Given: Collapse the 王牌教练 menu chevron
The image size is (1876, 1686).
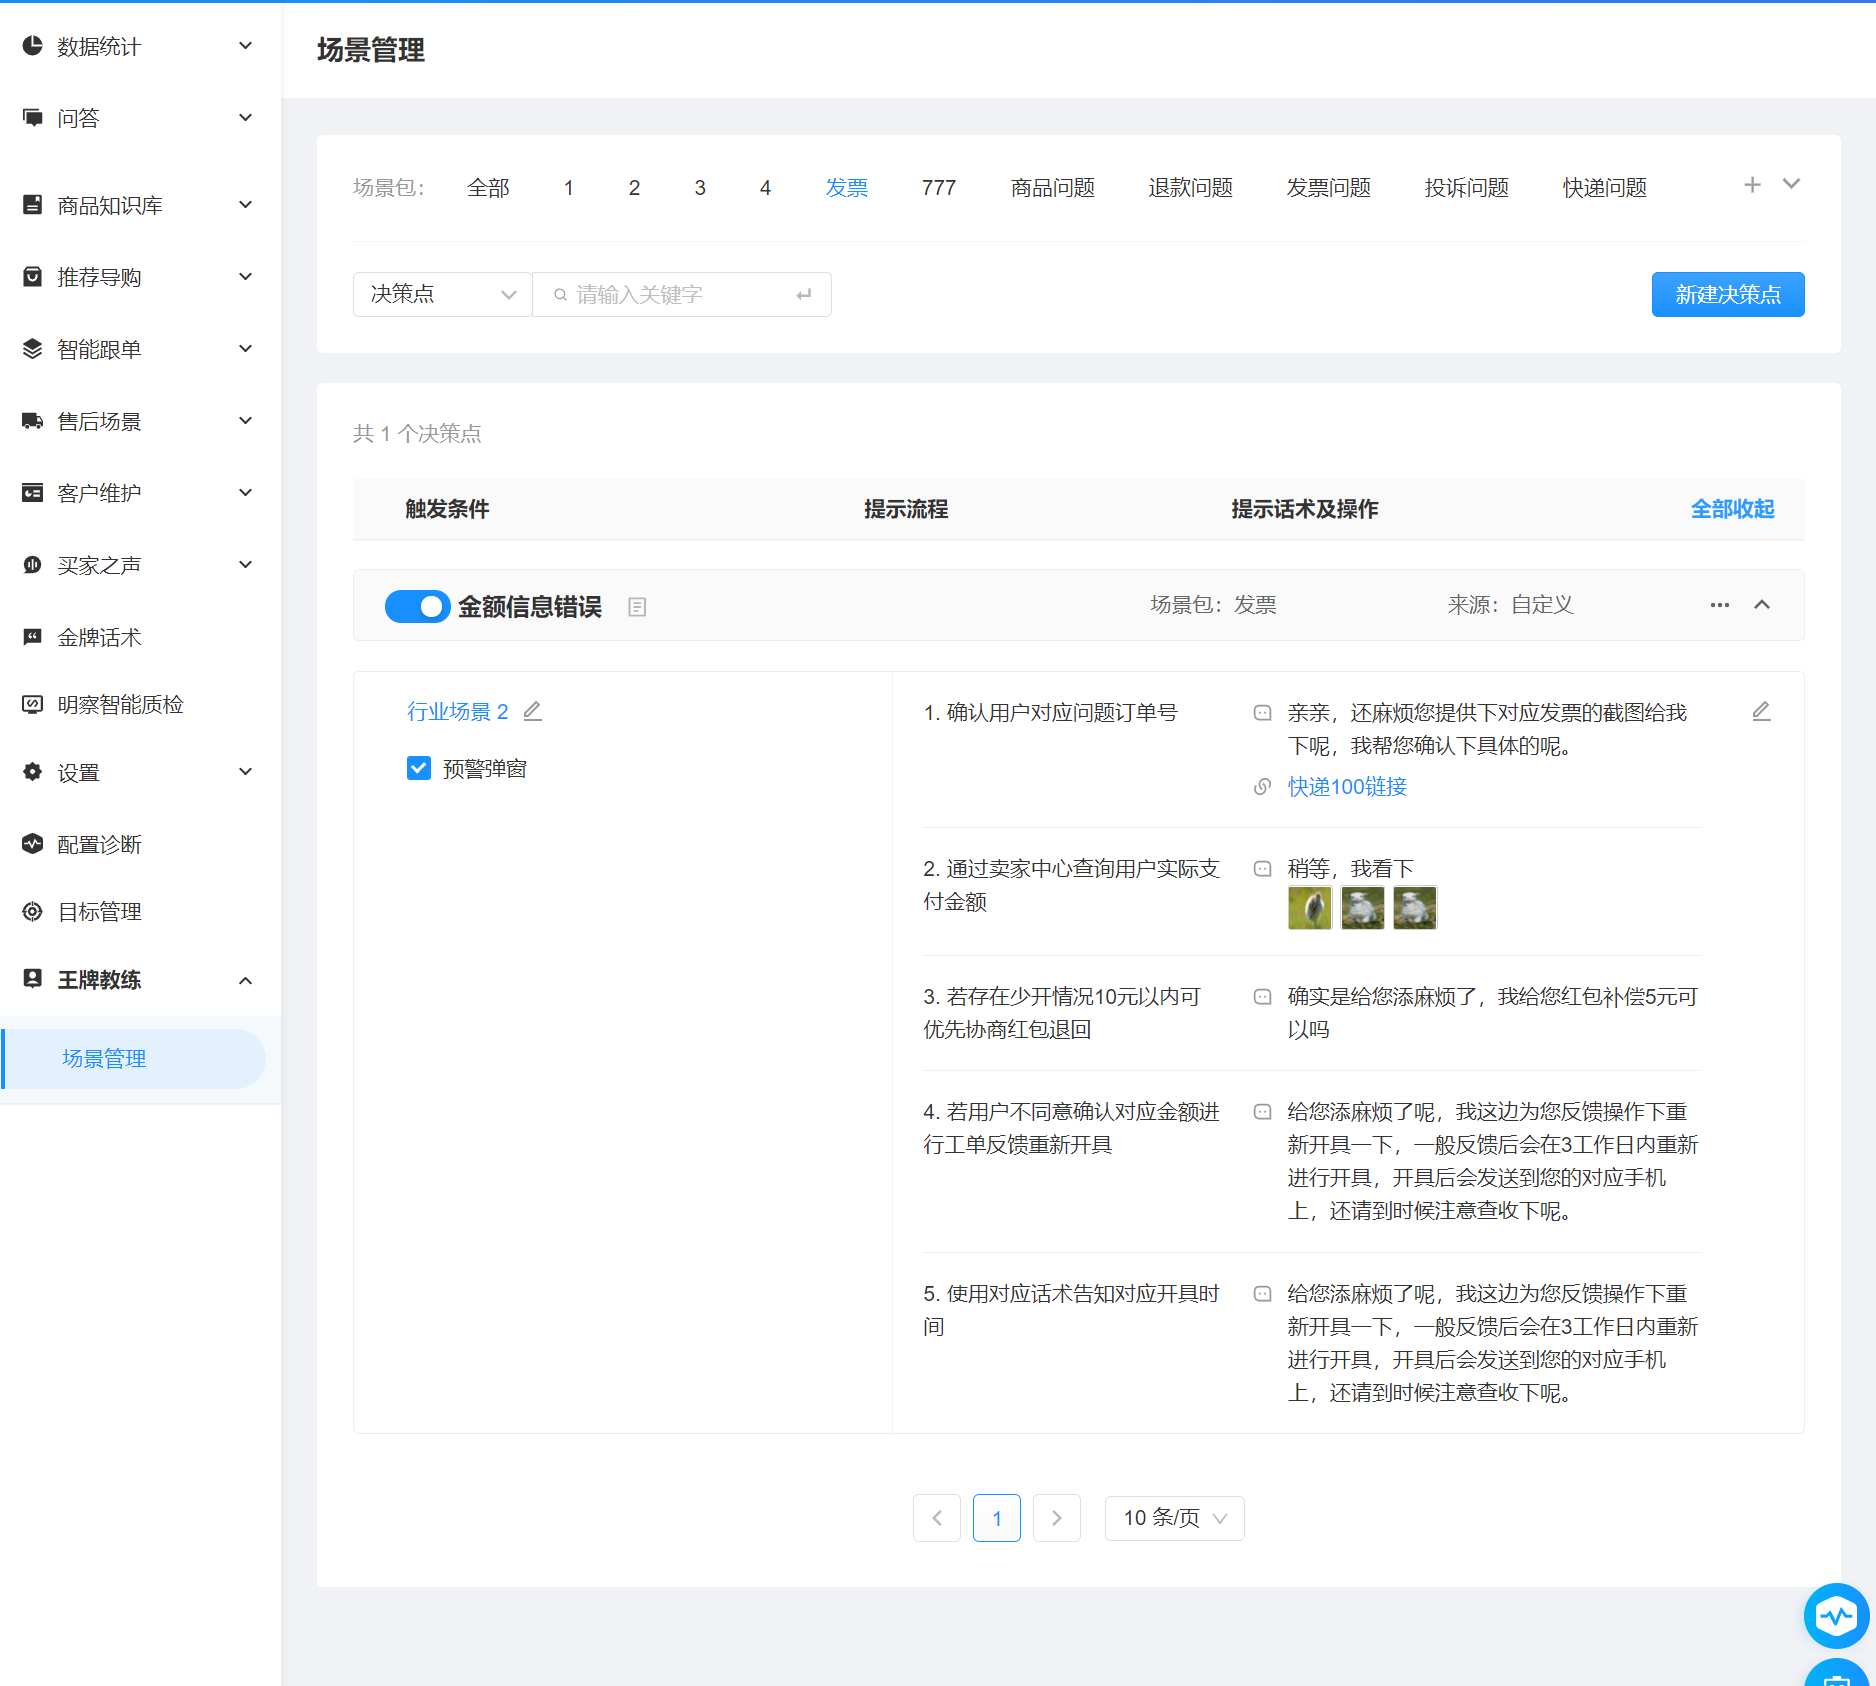Looking at the screenshot, I should [x=246, y=980].
